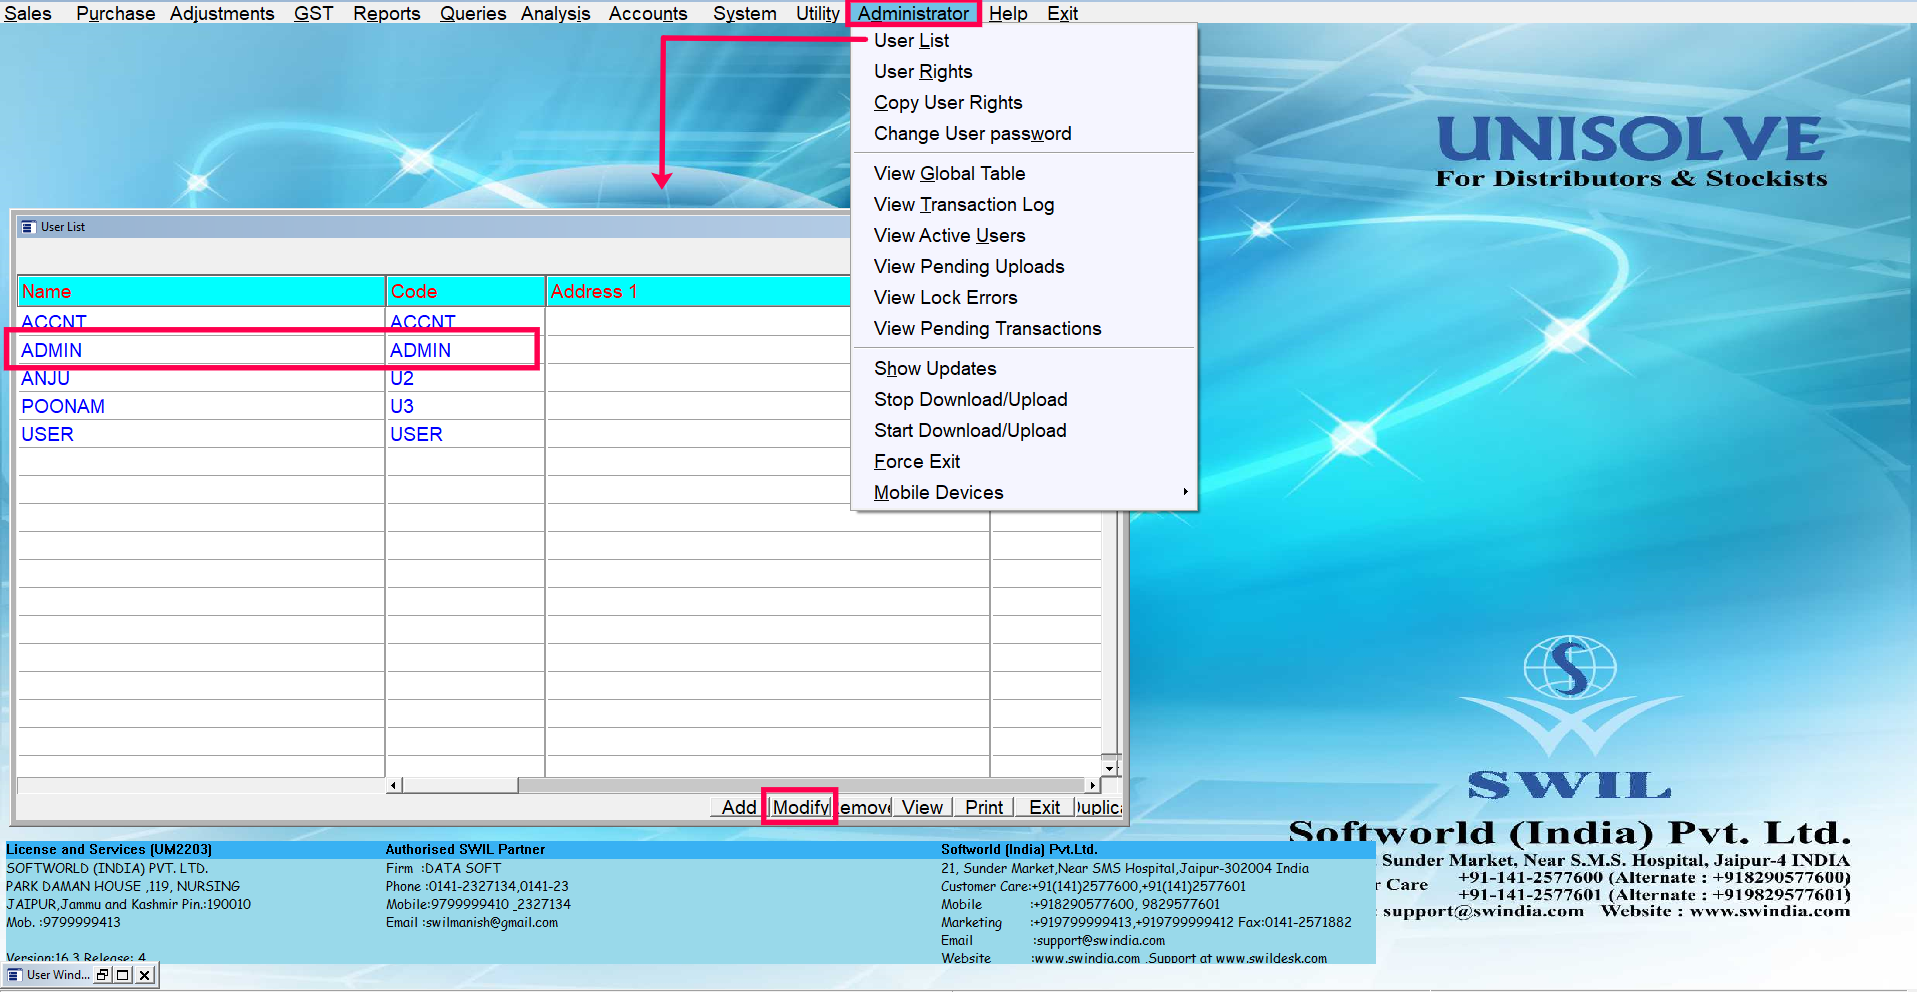This screenshot has width=1917, height=992.
Task: Click the horizontal scrollbar thumb
Action: tap(460, 785)
